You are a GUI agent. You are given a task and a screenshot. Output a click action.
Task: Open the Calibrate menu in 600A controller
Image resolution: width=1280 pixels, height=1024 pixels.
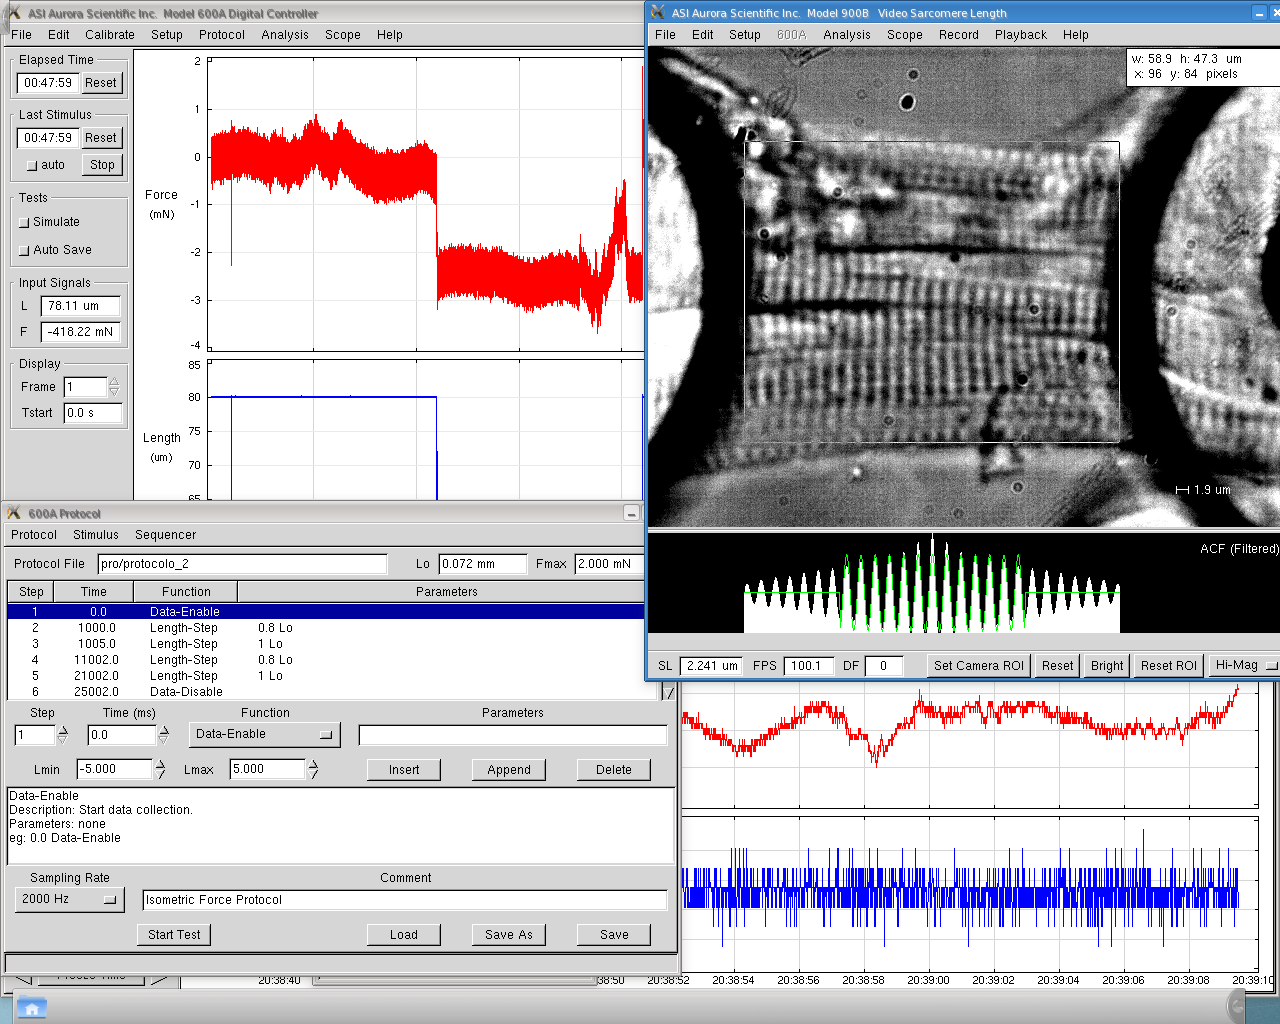(x=109, y=34)
